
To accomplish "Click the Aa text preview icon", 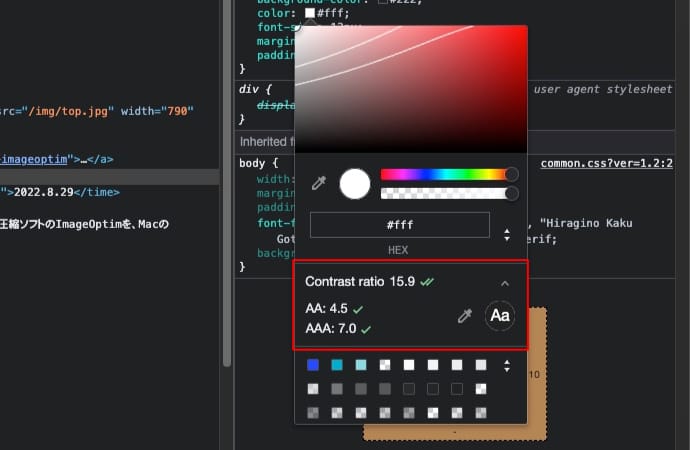I will 500,316.
